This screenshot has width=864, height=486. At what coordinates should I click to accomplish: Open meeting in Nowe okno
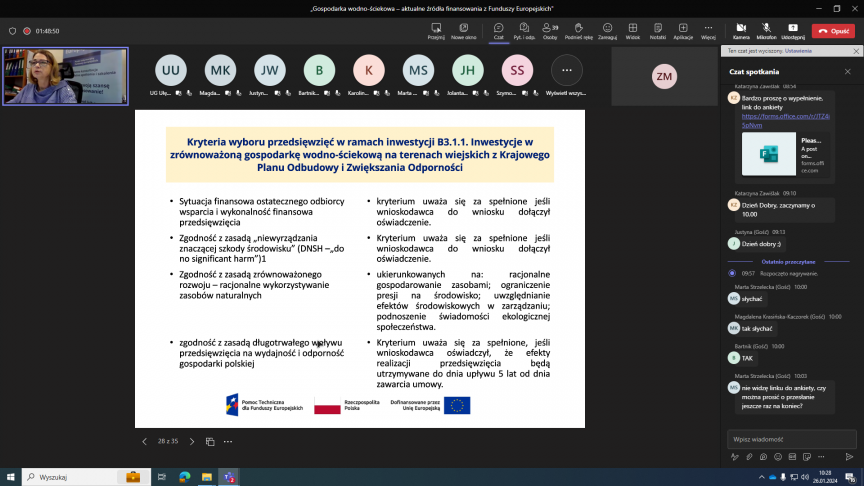coord(463,31)
